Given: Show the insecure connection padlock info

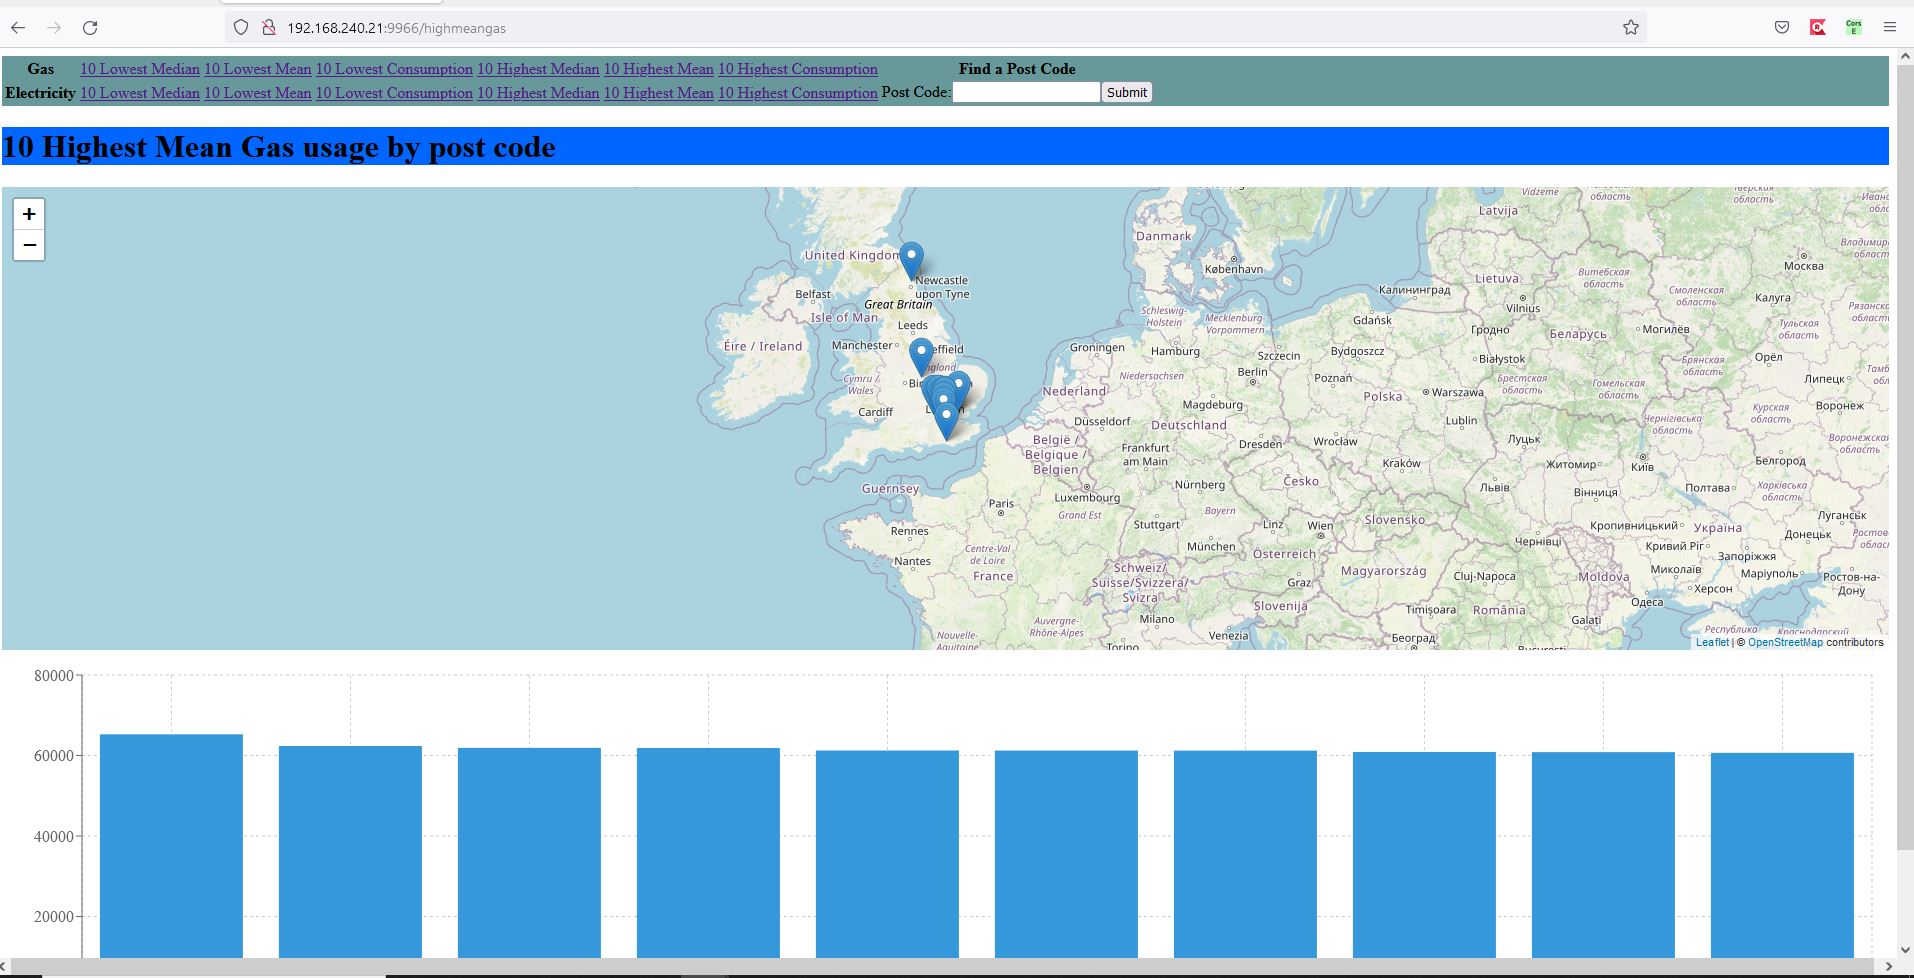Looking at the screenshot, I should pyautogui.click(x=268, y=28).
